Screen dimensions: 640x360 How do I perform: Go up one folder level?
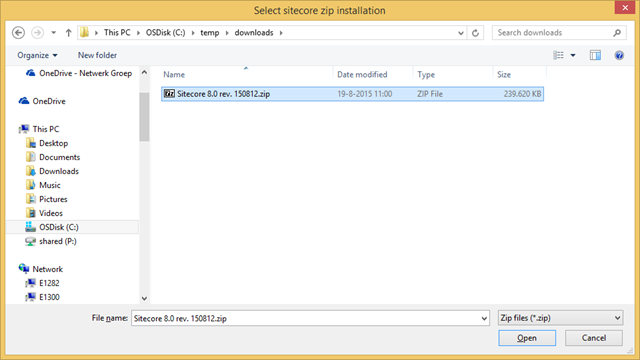pos(68,33)
